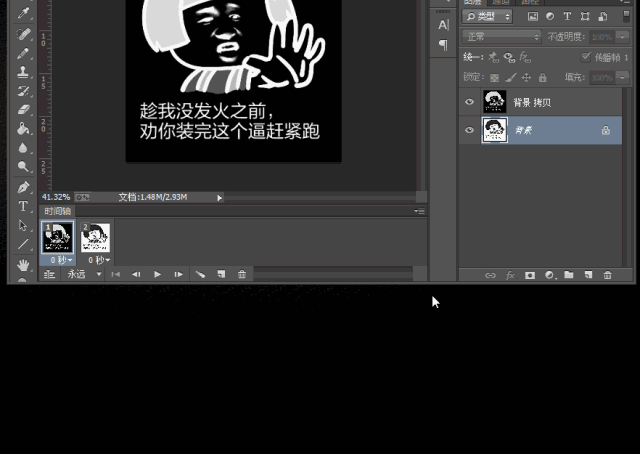
Task: Select timeline frame 1 thumbnail
Action: click(58, 238)
